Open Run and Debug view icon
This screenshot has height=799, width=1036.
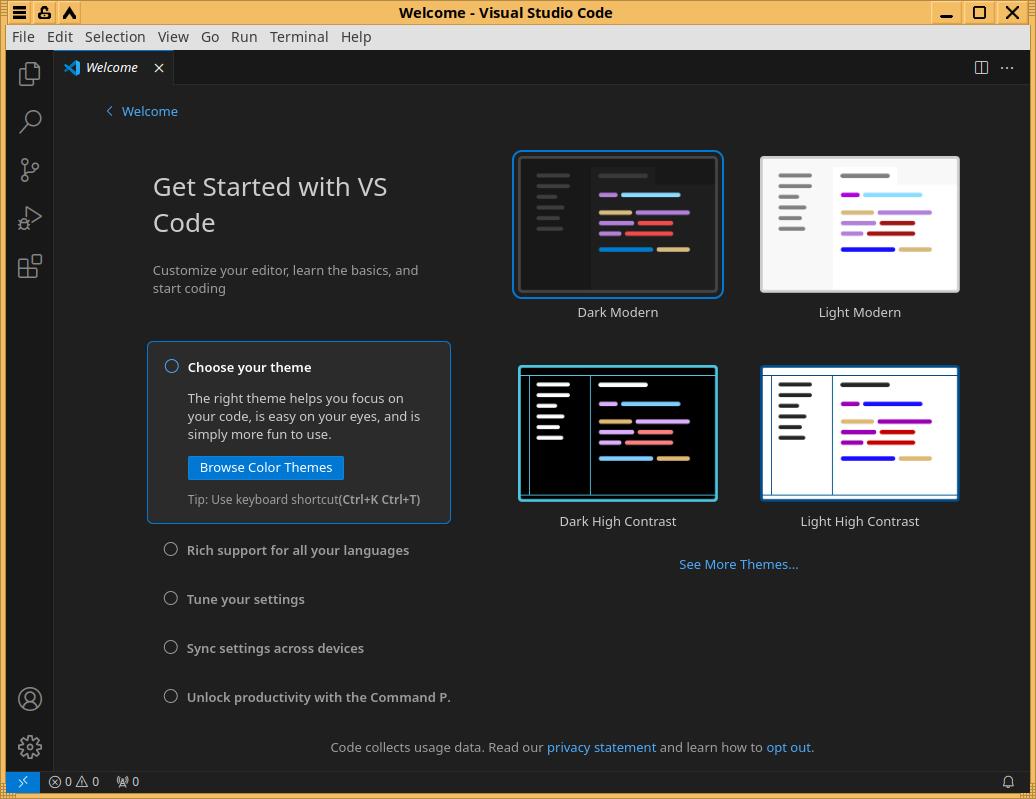click(30, 218)
